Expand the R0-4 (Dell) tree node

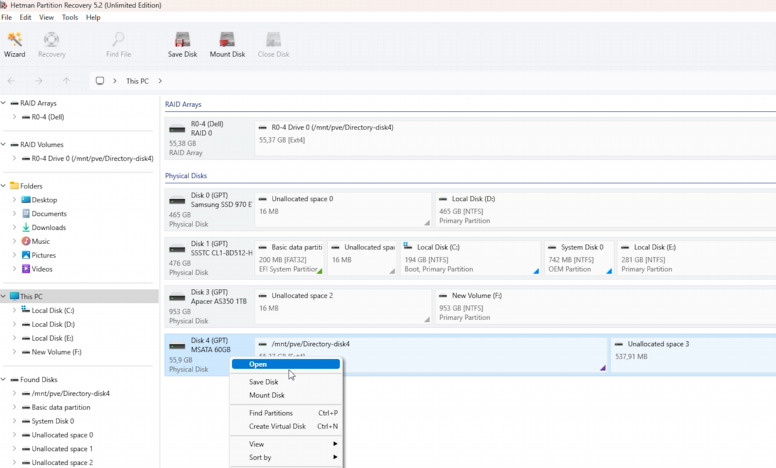[14, 117]
